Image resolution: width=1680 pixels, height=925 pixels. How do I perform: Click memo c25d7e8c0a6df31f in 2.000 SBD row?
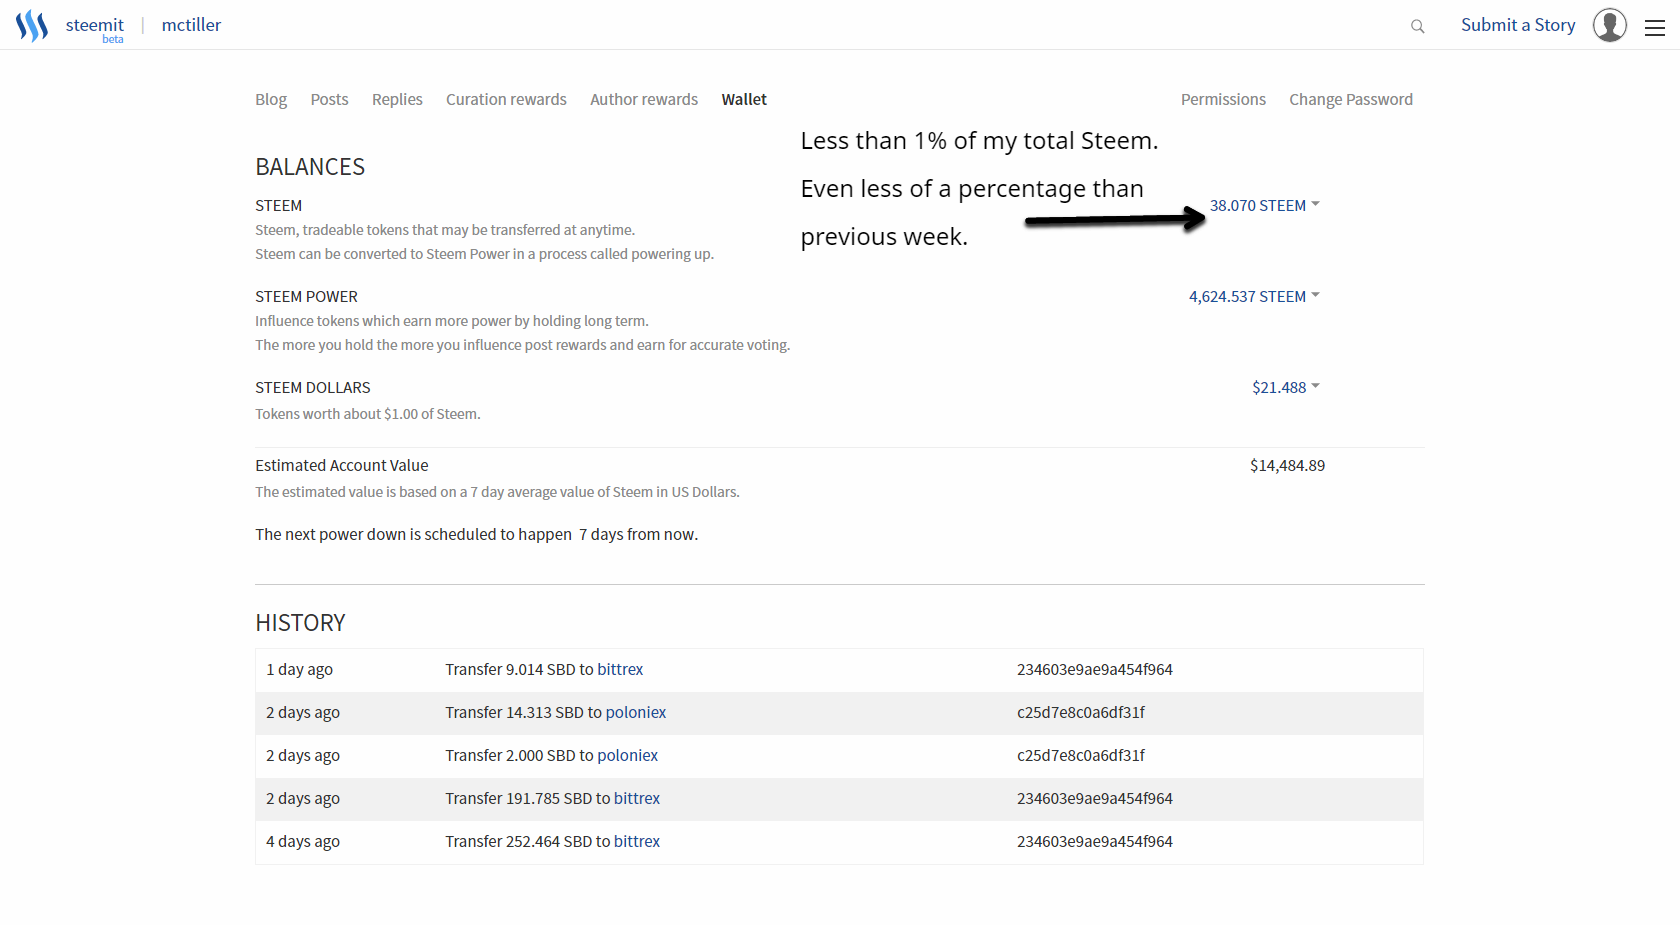coord(1081,755)
